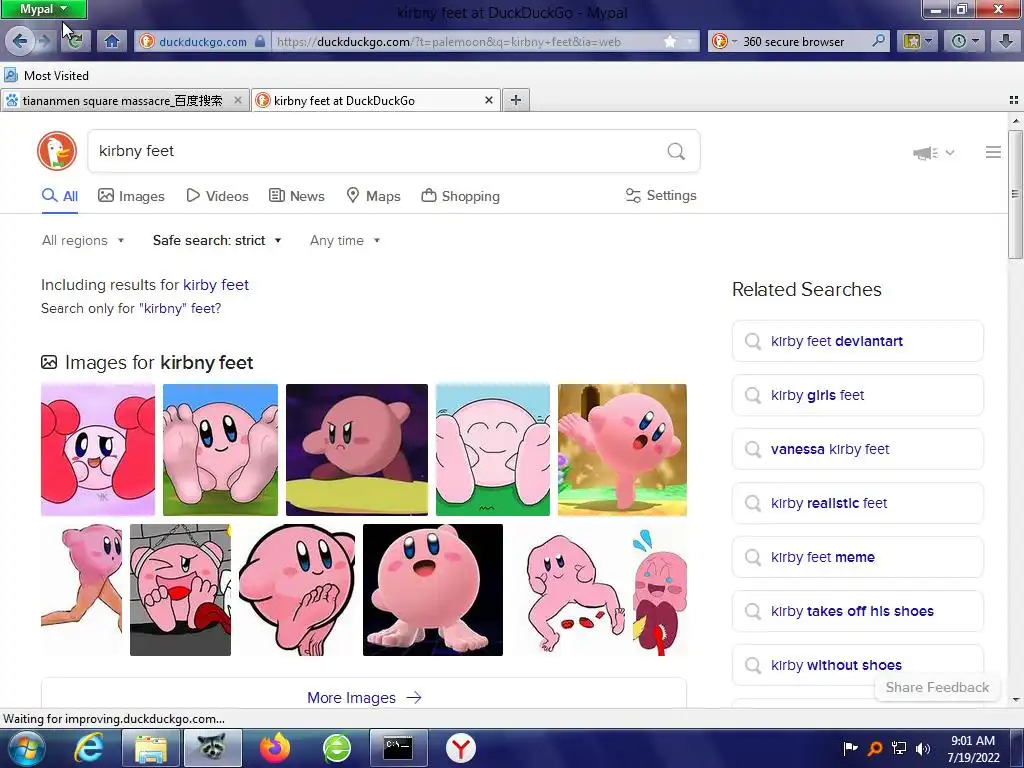The height and width of the screenshot is (768, 1024).
Task: Click the Share Feedback button
Action: pos(937,687)
